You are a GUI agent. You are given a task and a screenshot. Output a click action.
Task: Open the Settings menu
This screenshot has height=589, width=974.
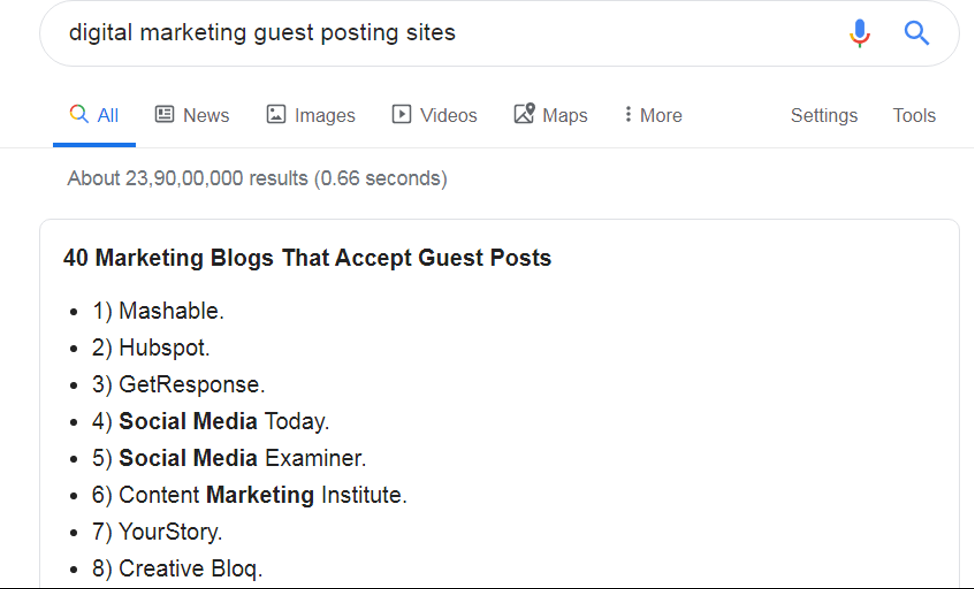pyautogui.click(x=823, y=115)
